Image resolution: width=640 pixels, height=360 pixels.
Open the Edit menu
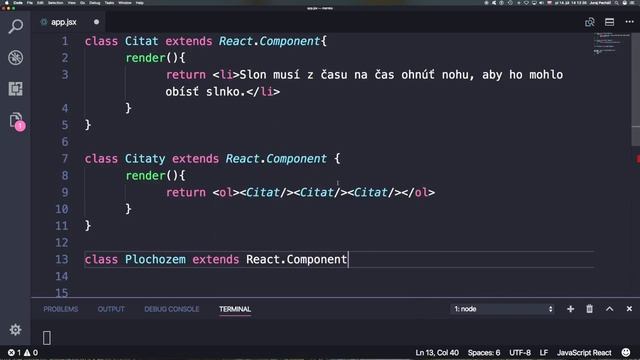click(40, 3)
